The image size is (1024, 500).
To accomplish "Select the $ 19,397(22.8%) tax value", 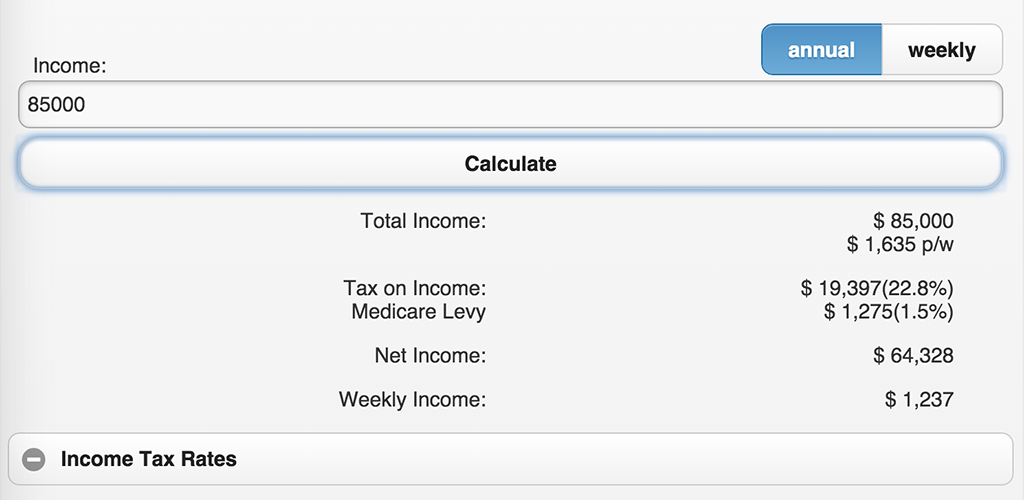I will tap(877, 289).
